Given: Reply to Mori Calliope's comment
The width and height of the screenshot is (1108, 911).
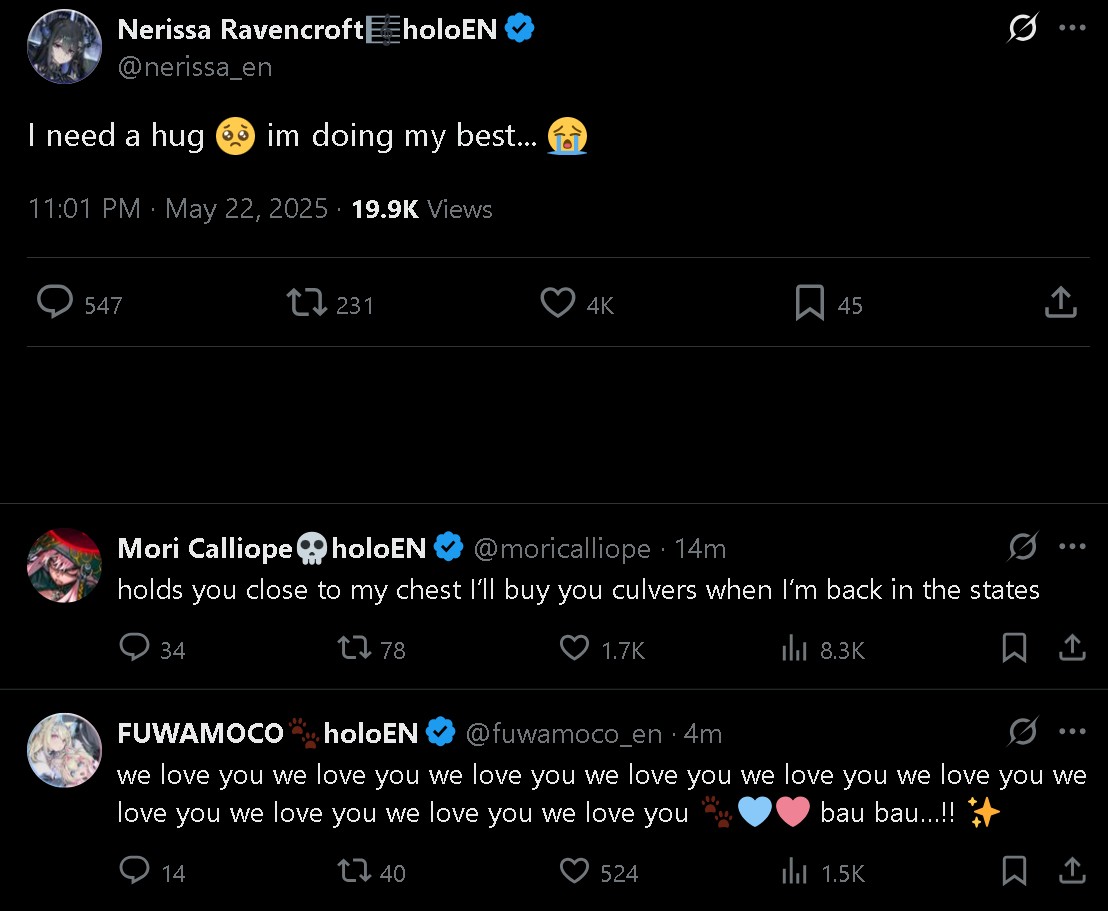Looking at the screenshot, I should 134,649.
